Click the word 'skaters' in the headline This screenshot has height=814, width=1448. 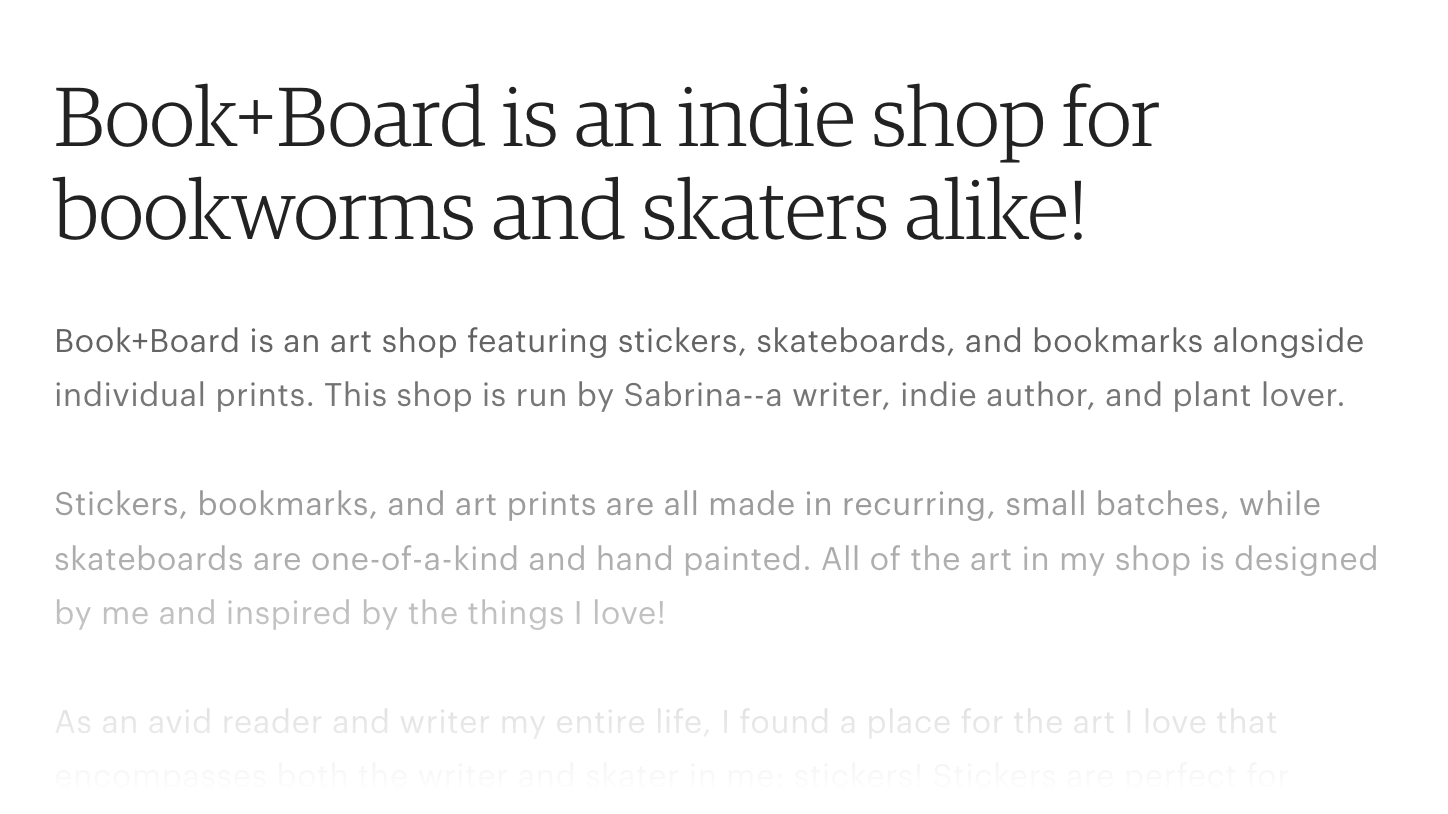(764, 211)
